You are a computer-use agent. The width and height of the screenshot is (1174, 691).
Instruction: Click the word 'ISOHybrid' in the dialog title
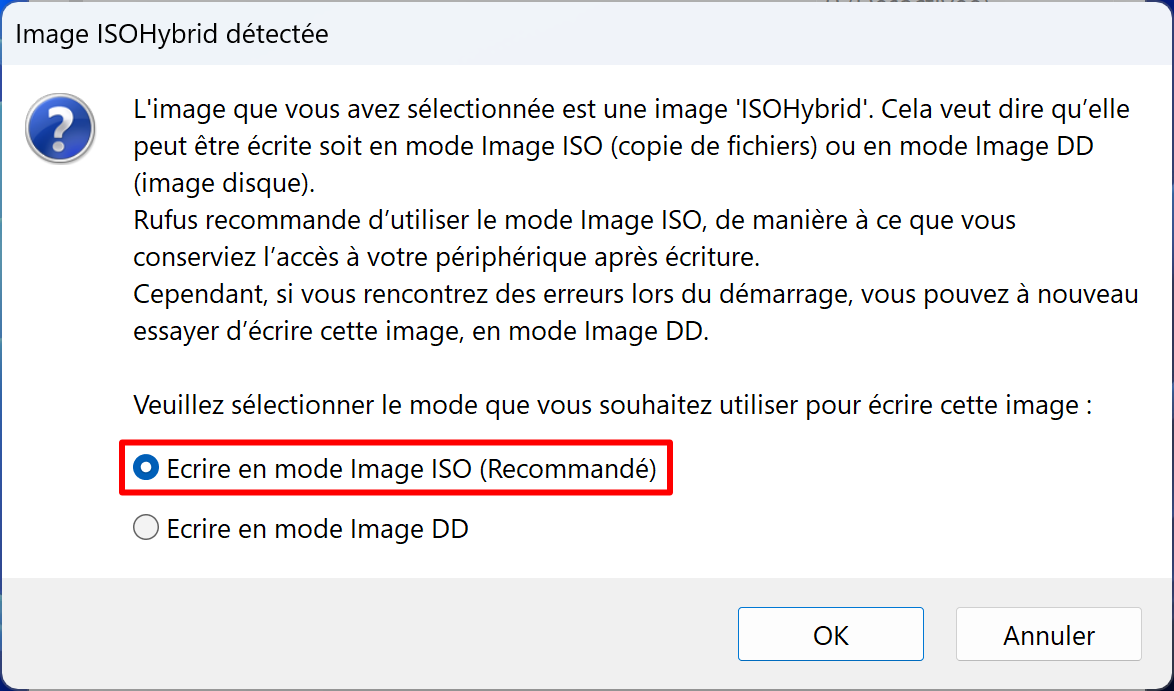click(170, 34)
